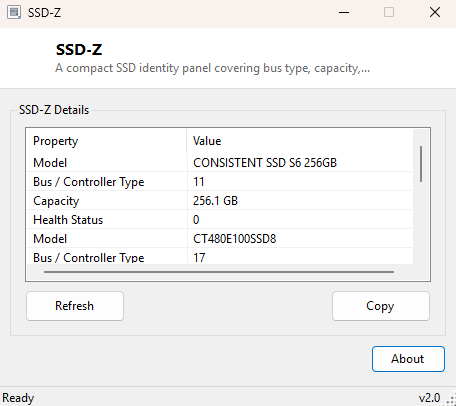Viewport: 456px width, 406px height.
Task: Select the first Model property row
Action: (x=220, y=163)
